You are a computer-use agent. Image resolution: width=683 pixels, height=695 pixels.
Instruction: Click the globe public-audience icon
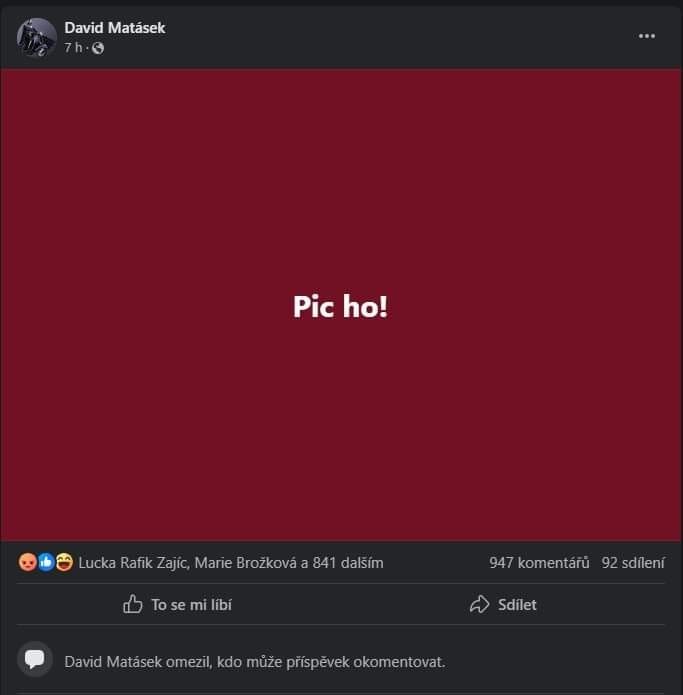(x=98, y=48)
